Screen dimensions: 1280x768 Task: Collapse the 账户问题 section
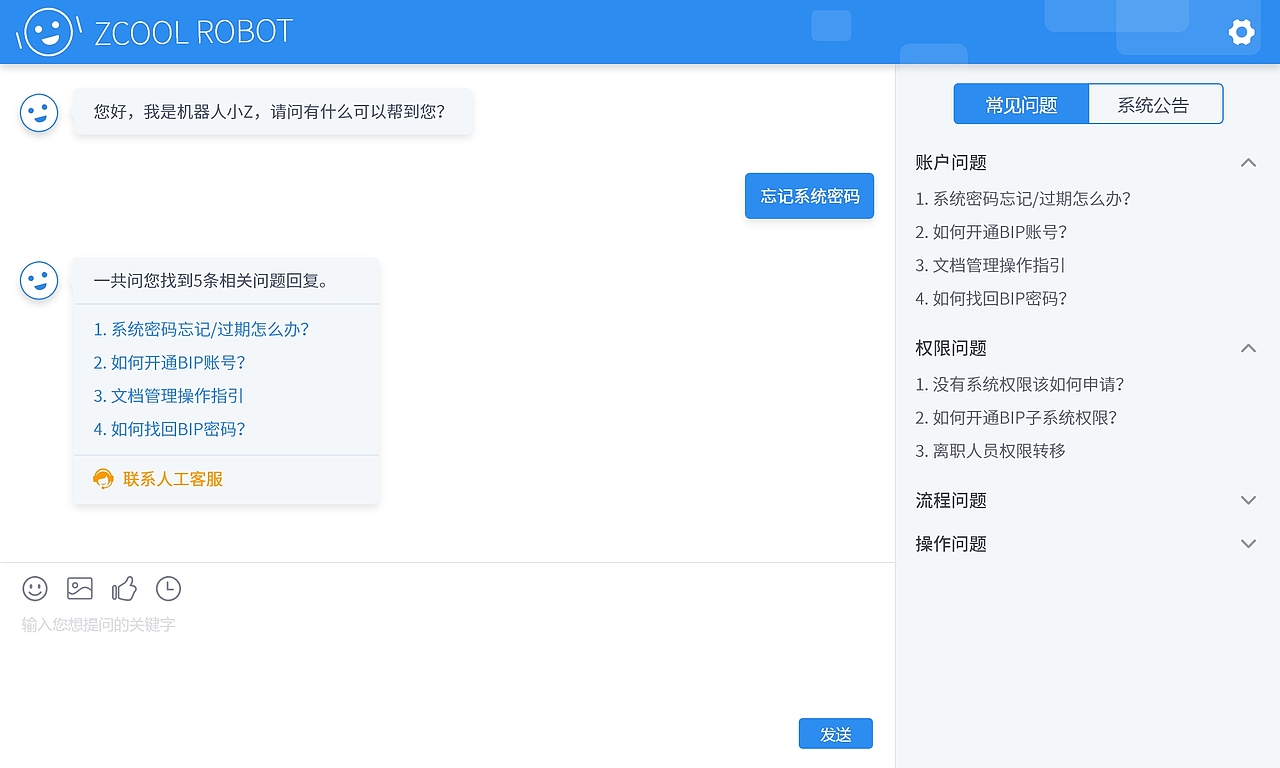pyautogui.click(x=1248, y=162)
